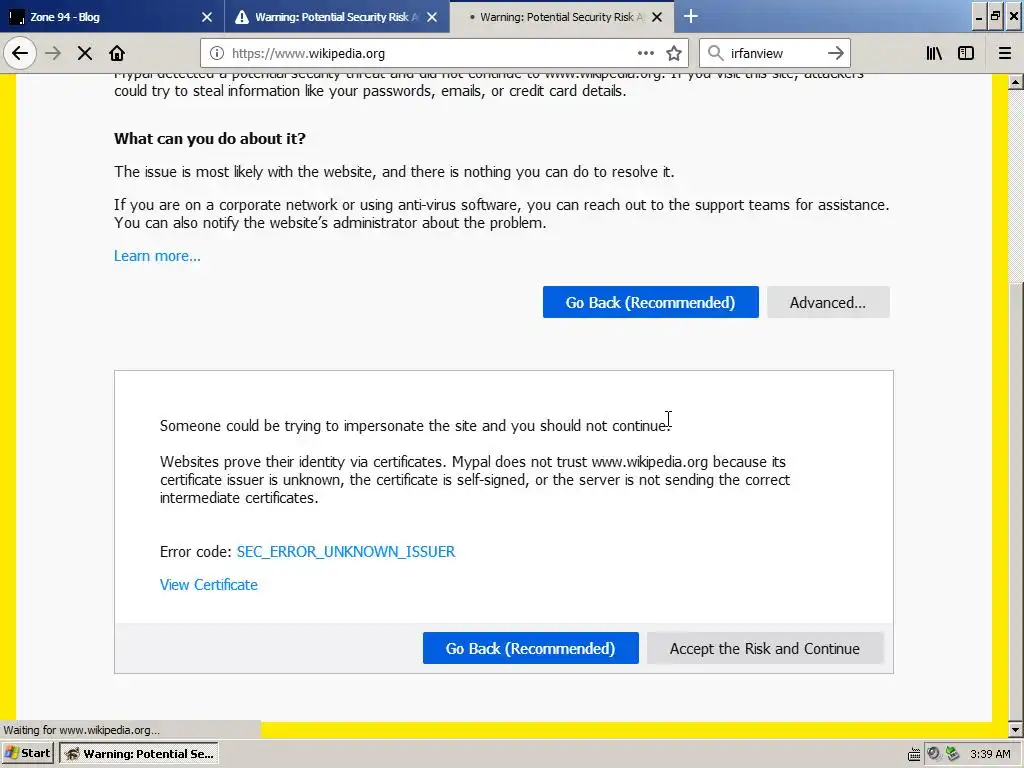Viewport: 1024px width, 768px height.
Task: Open the hamburger application menu
Action: 1005,54
